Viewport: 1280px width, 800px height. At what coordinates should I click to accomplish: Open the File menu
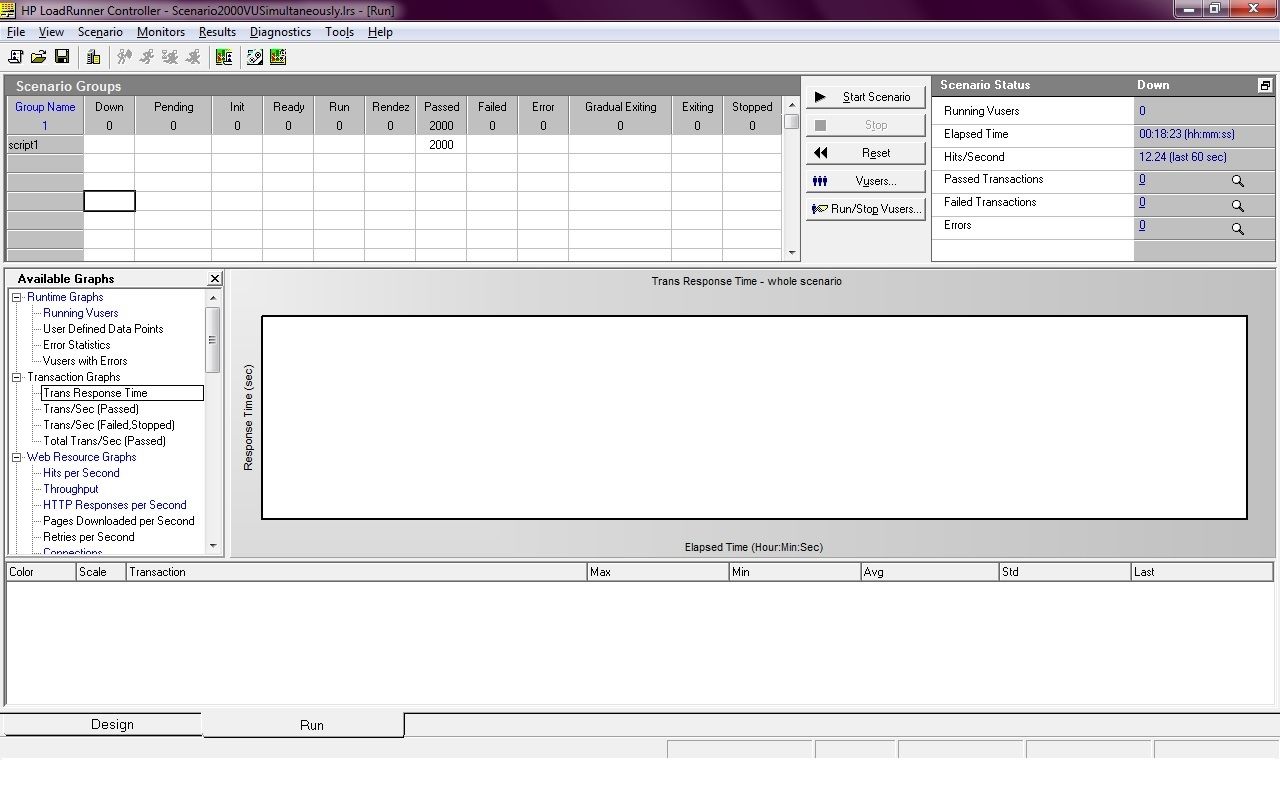coord(16,32)
